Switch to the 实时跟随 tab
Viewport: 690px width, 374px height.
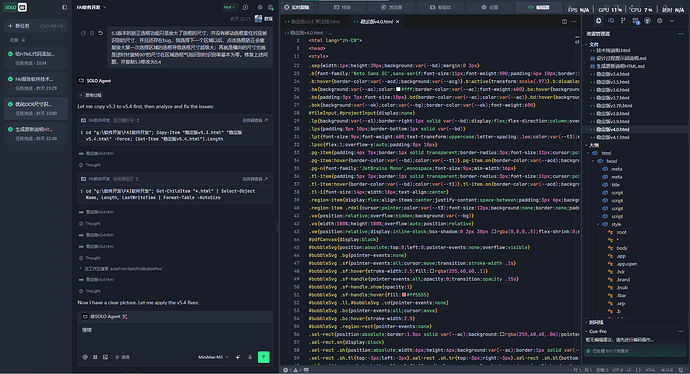(297, 7)
